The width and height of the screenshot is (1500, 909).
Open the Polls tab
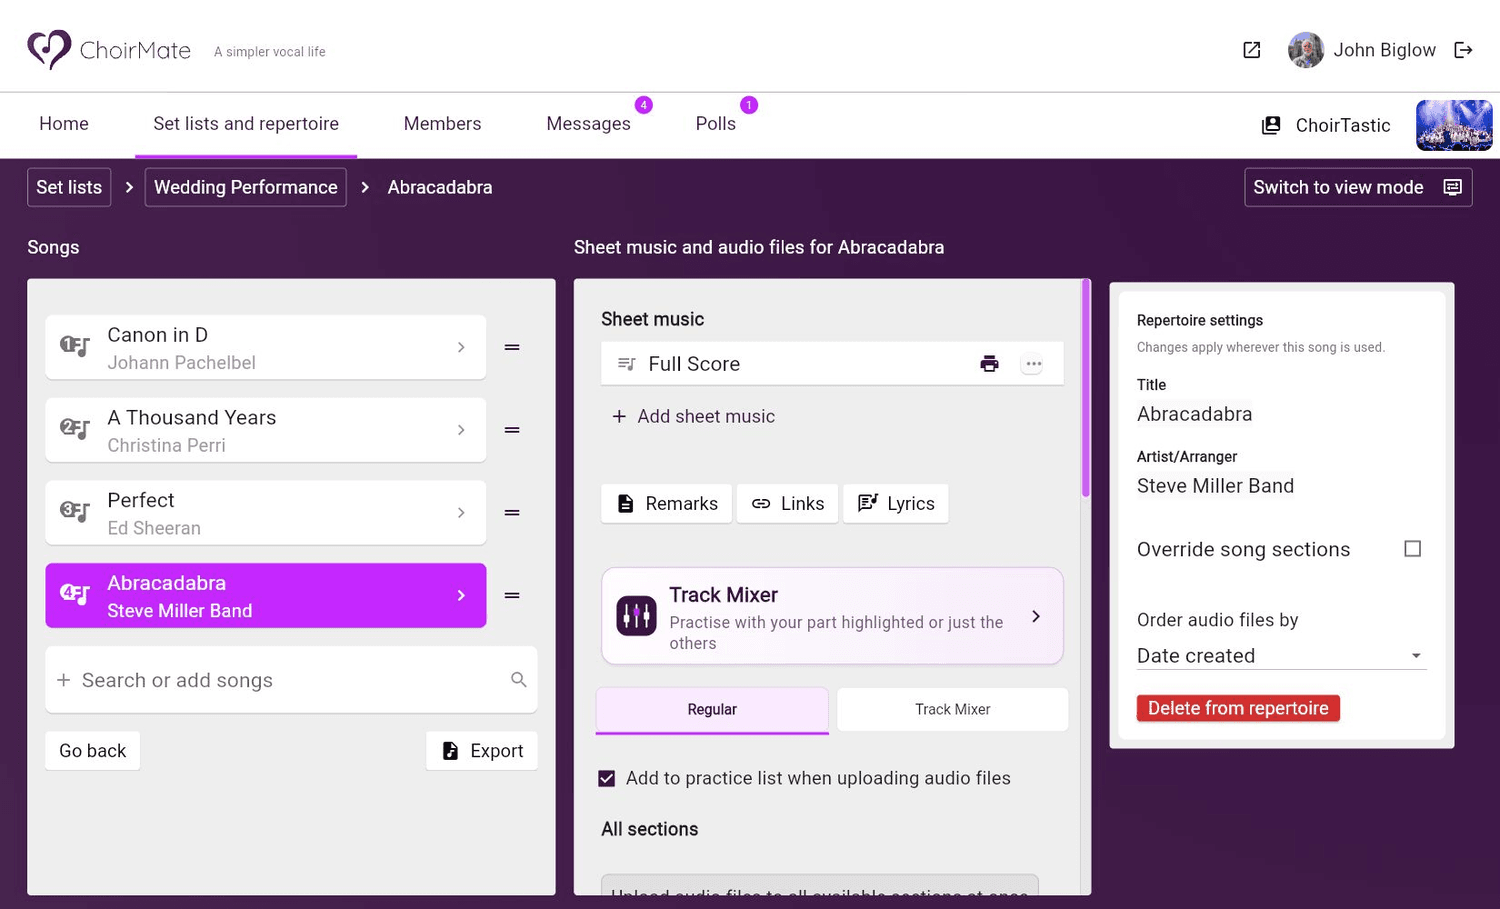716,124
